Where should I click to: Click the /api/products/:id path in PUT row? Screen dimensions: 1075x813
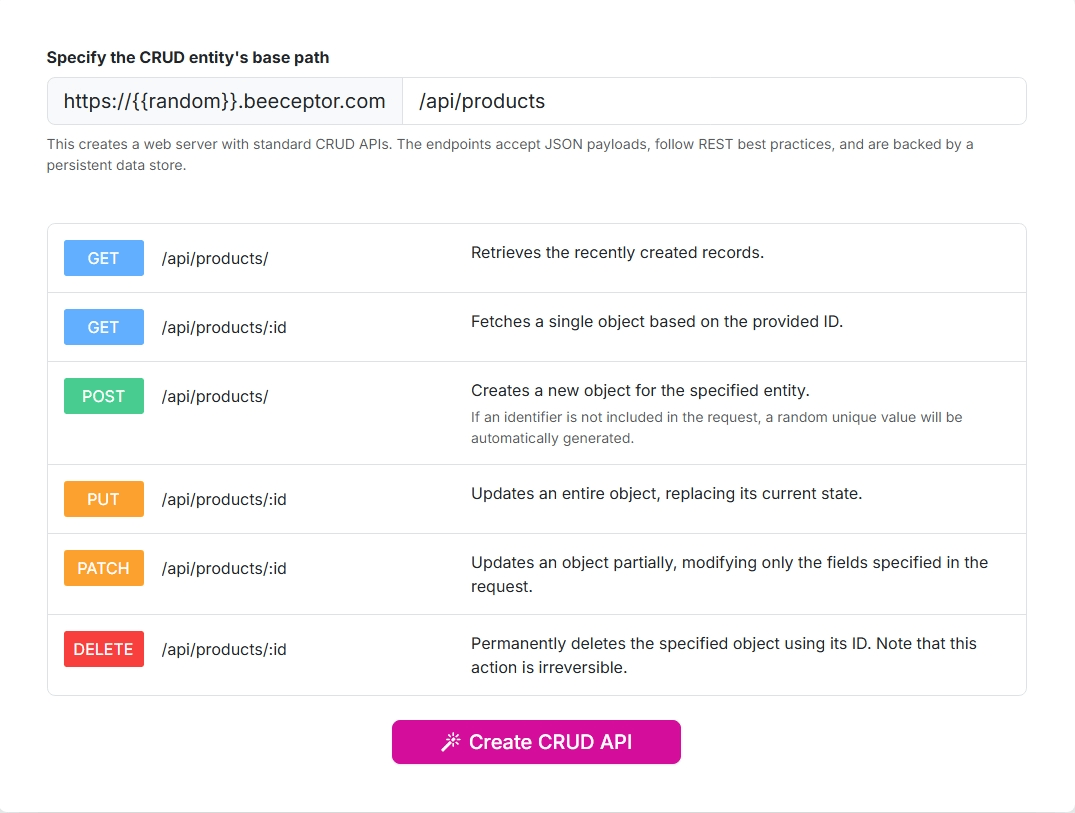(224, 499)
